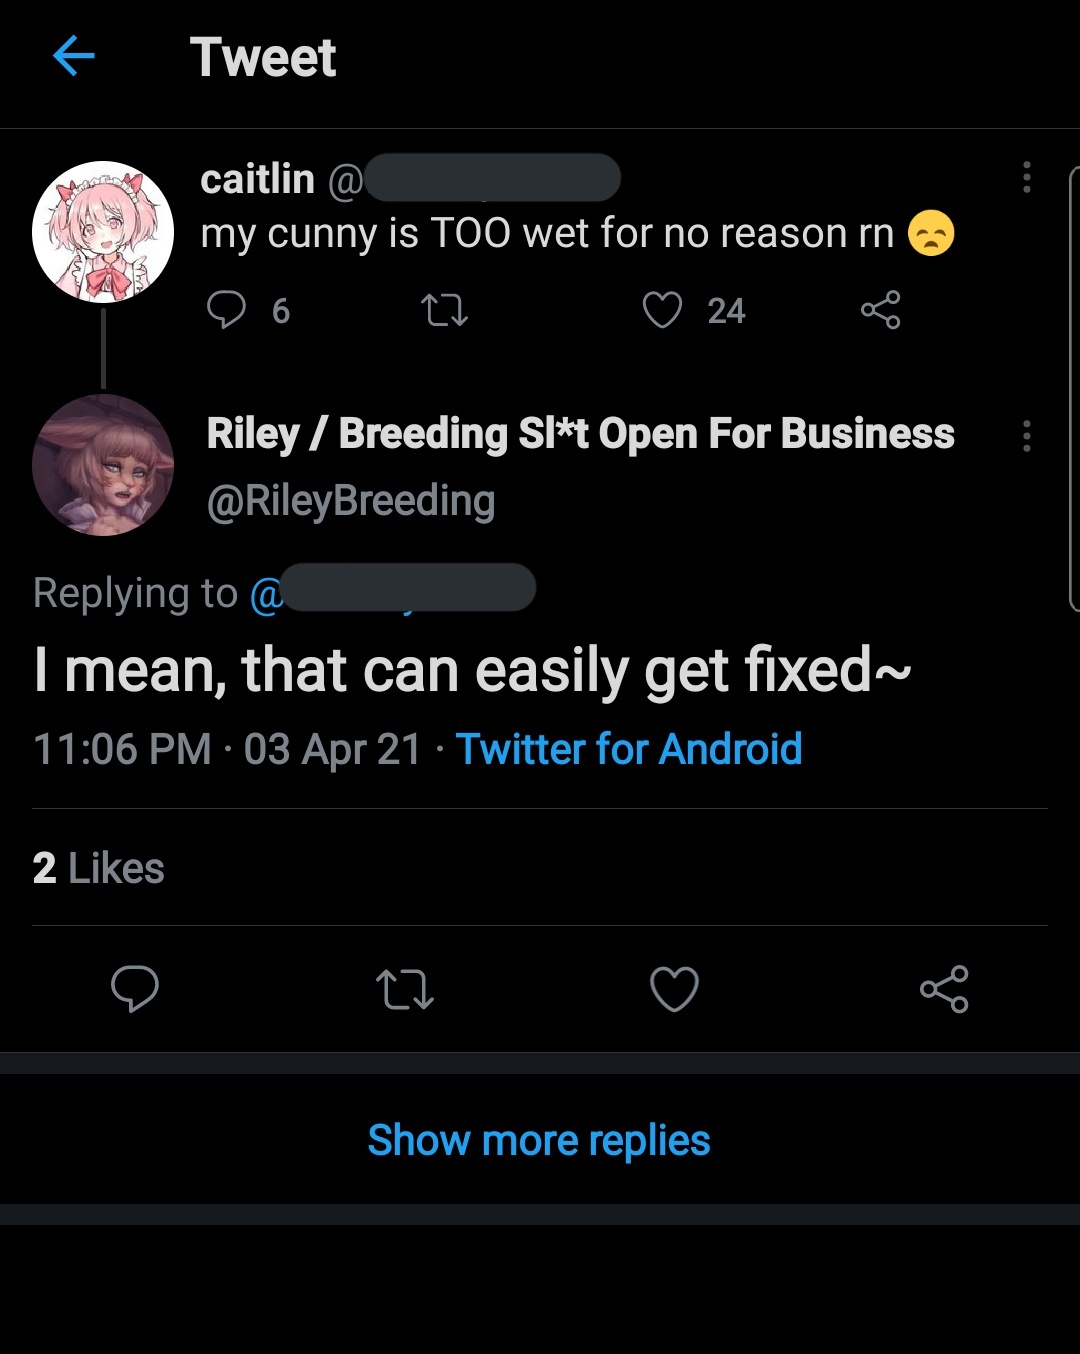Click the 11:06 PM timestamp
The width and height of the screenshot is (1080, 1354).
pyautogui.click(x=122, y=749)
